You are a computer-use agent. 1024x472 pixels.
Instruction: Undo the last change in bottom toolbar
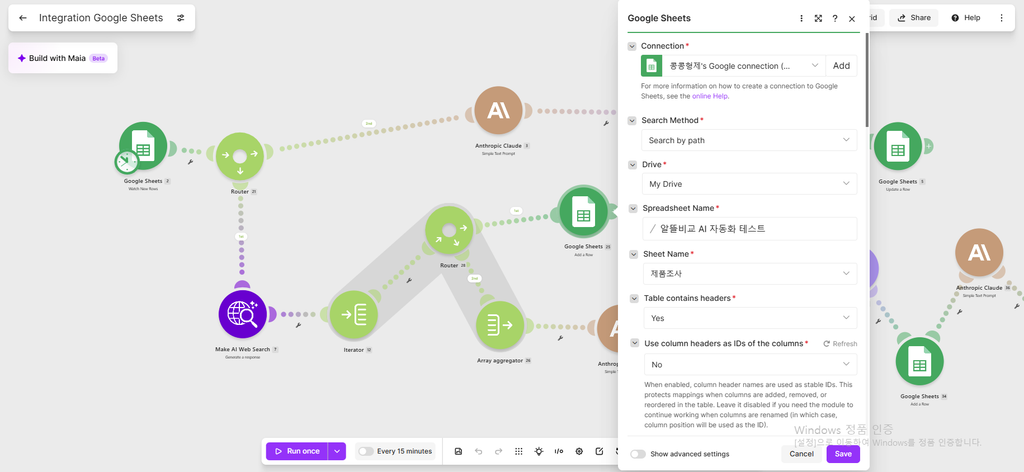point(478,451)
